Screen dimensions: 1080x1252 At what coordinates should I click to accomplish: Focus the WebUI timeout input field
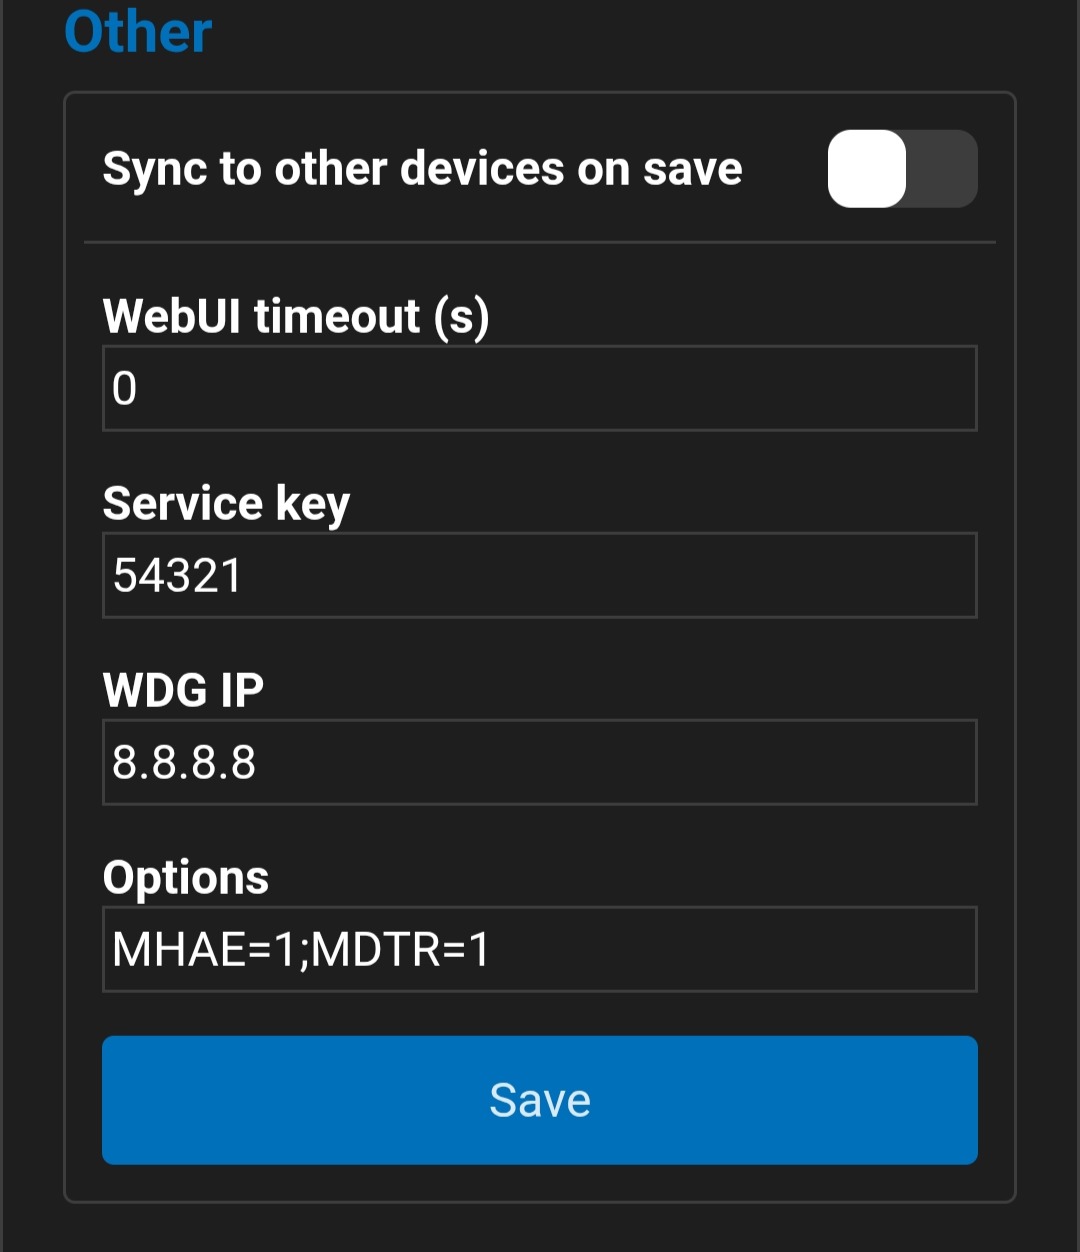(x=540, y=388)
